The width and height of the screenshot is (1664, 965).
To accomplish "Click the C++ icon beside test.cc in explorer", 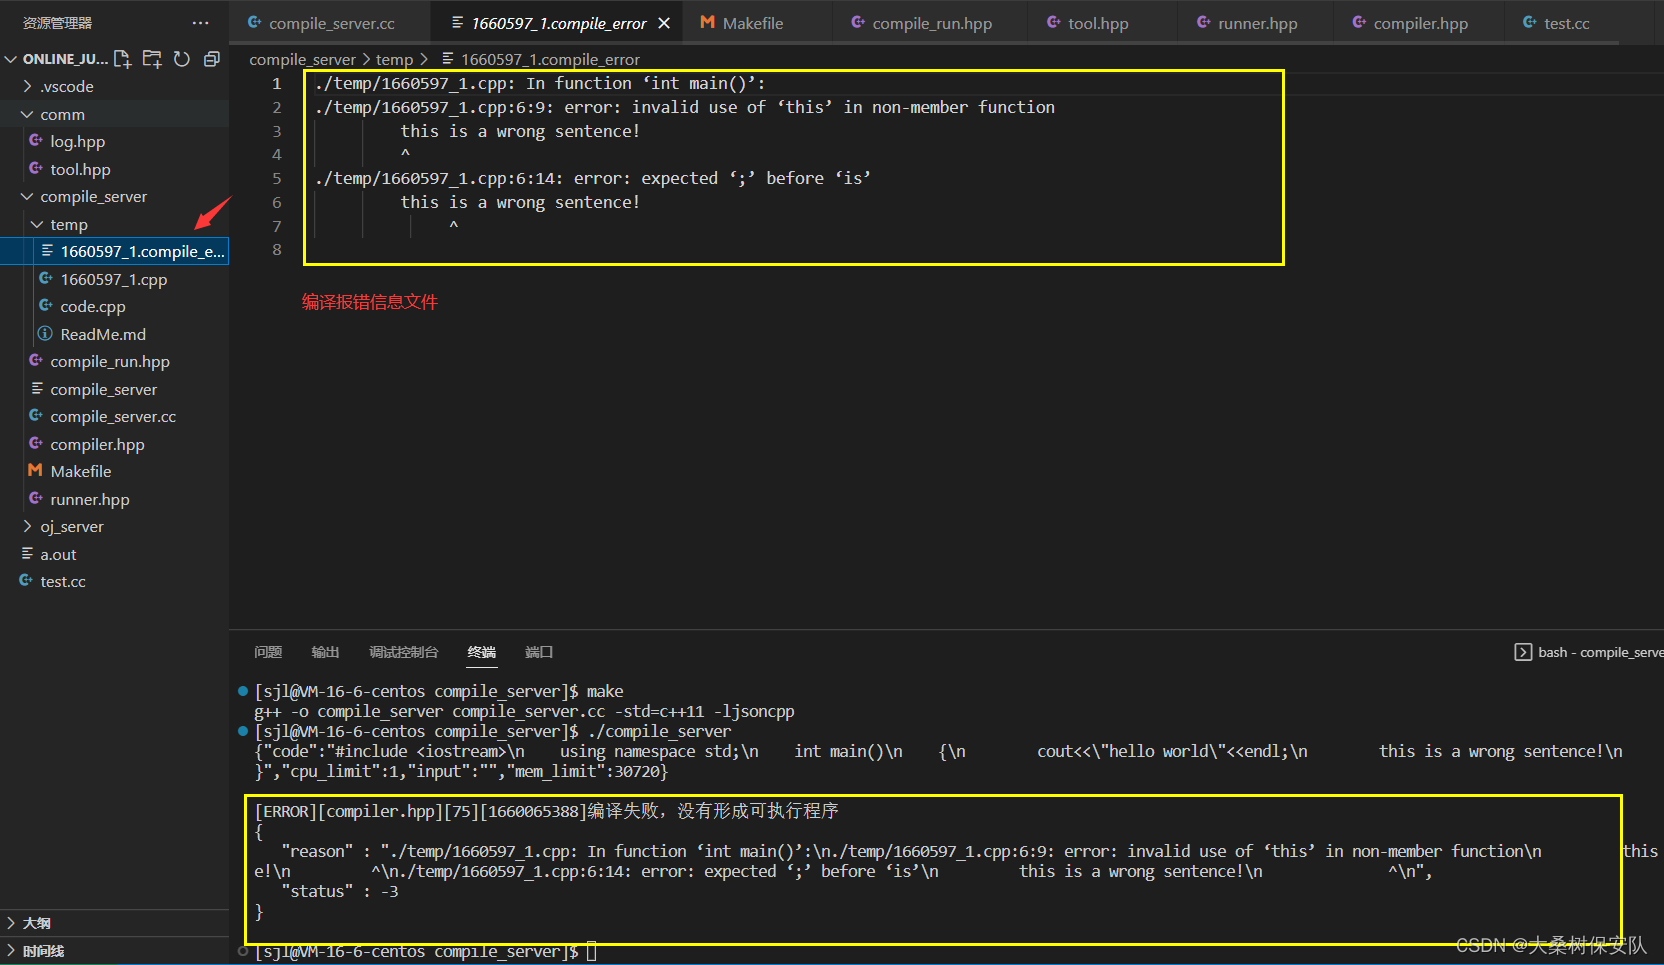I will [26, 581].
